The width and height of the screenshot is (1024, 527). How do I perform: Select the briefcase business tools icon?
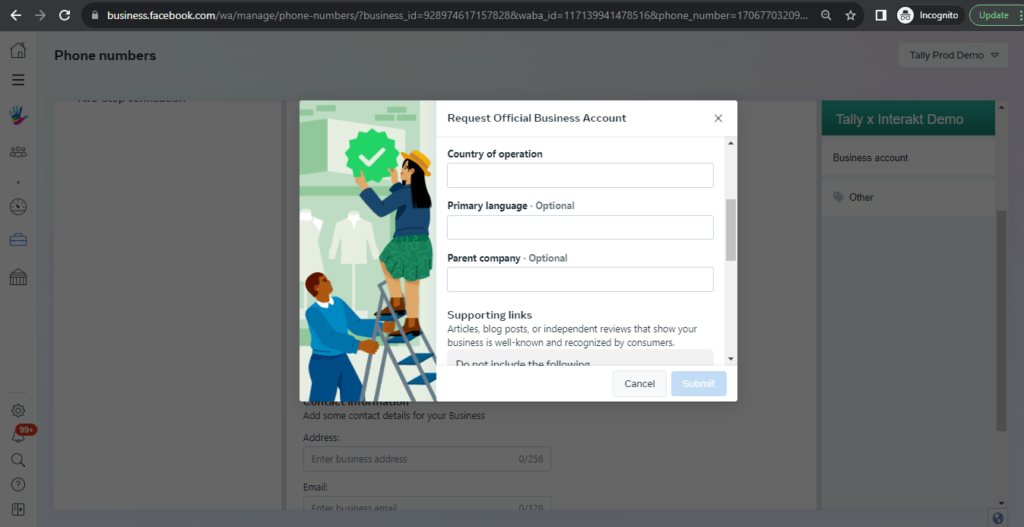coord(18,240)
